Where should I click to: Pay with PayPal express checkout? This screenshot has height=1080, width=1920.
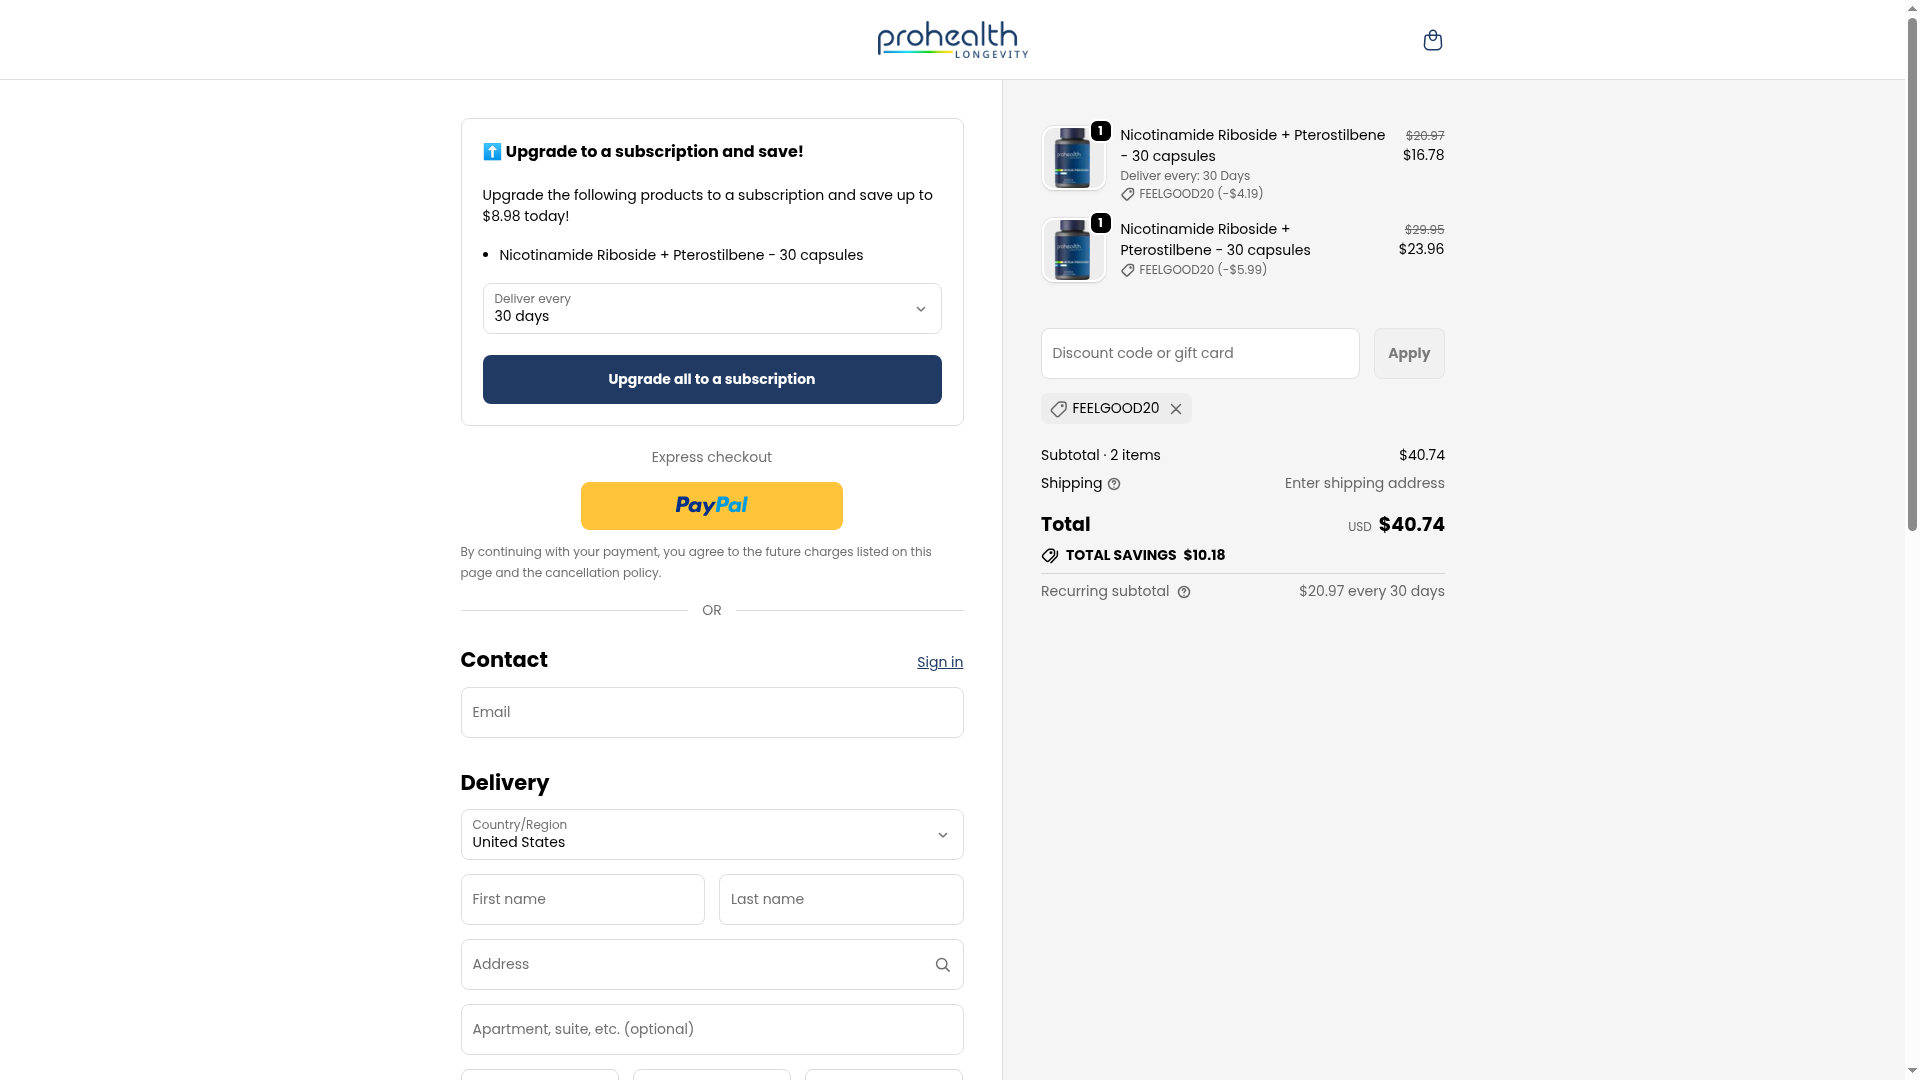[711, 506]
